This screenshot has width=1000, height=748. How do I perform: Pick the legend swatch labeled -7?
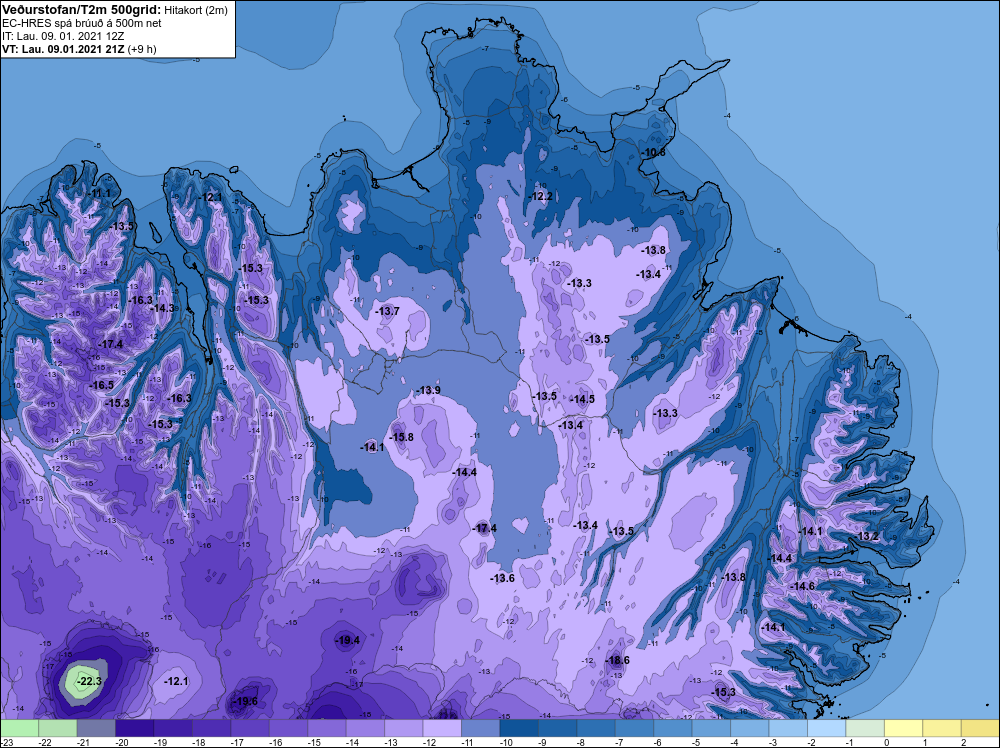[x=634, y=729]
